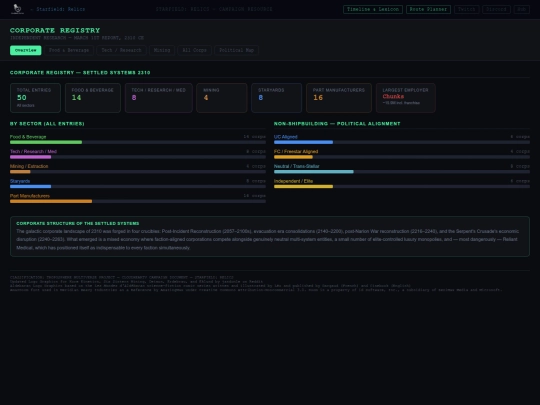Viewport: 540px width, 405px height.
Task: Switch to the Tech / Research tab
Action: pos(121,50)
